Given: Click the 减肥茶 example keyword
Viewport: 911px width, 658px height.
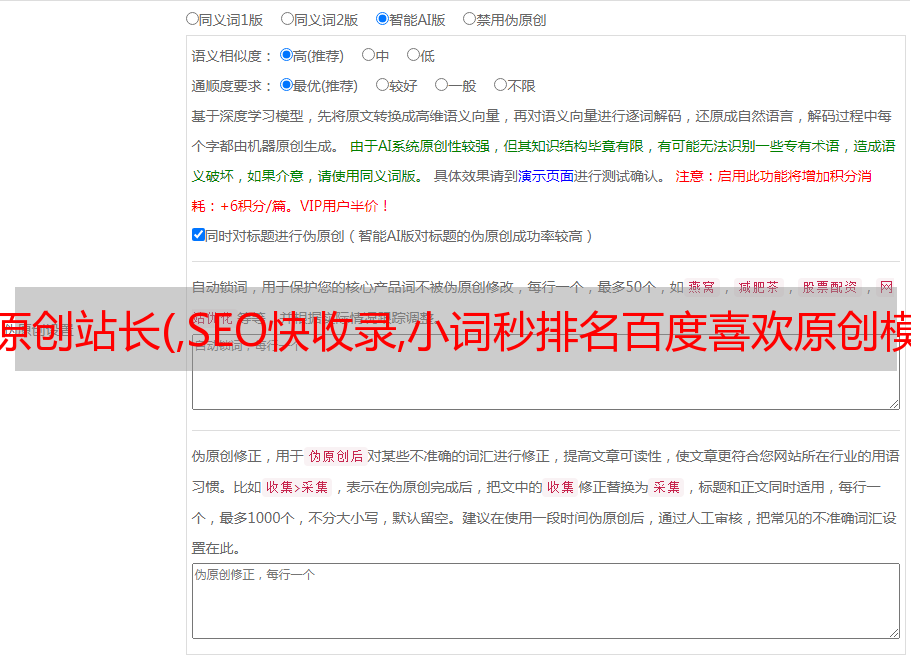Looking at the screenshot, I should click(758, 287).
